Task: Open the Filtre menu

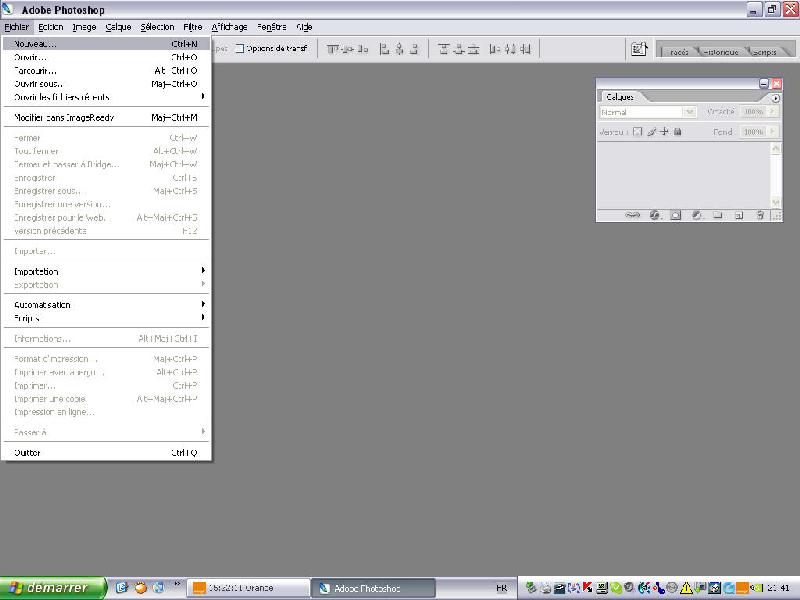Action: pyautogui.click(x=193, y=27)
